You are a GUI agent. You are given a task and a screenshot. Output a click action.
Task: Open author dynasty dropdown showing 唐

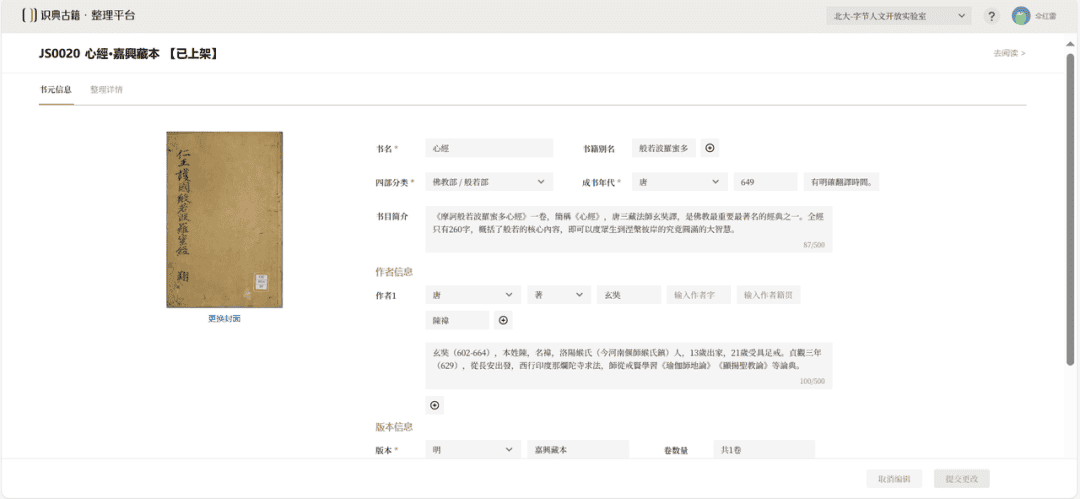tap(473, 294)
